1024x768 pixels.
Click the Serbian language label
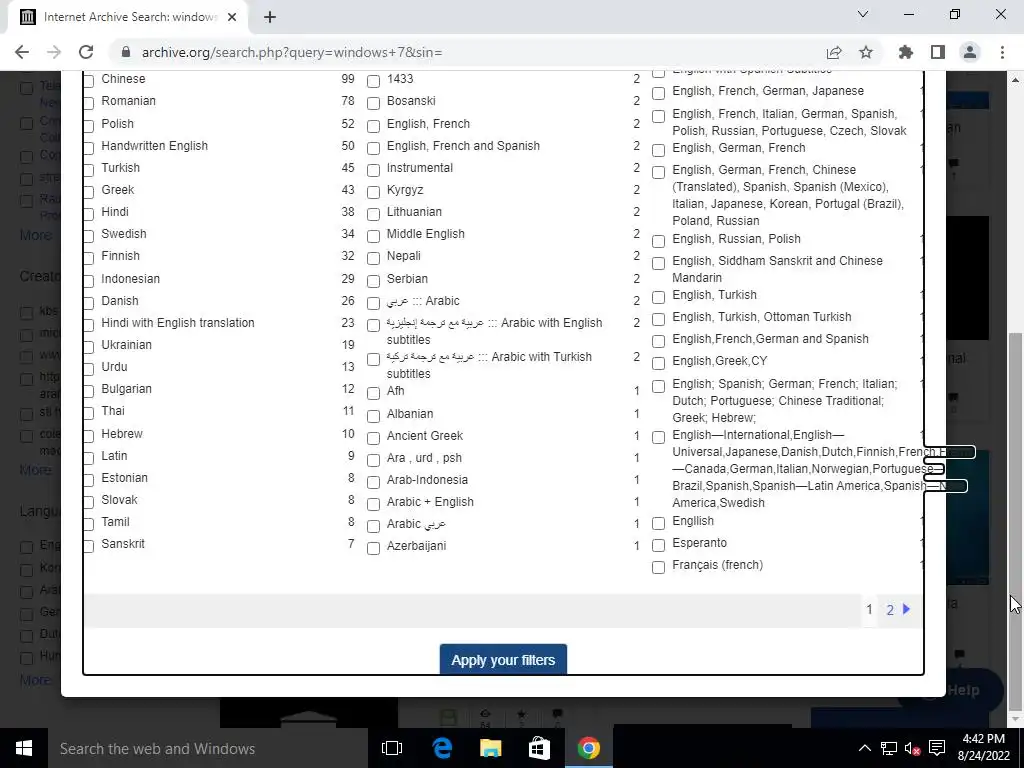click(407, 279)
